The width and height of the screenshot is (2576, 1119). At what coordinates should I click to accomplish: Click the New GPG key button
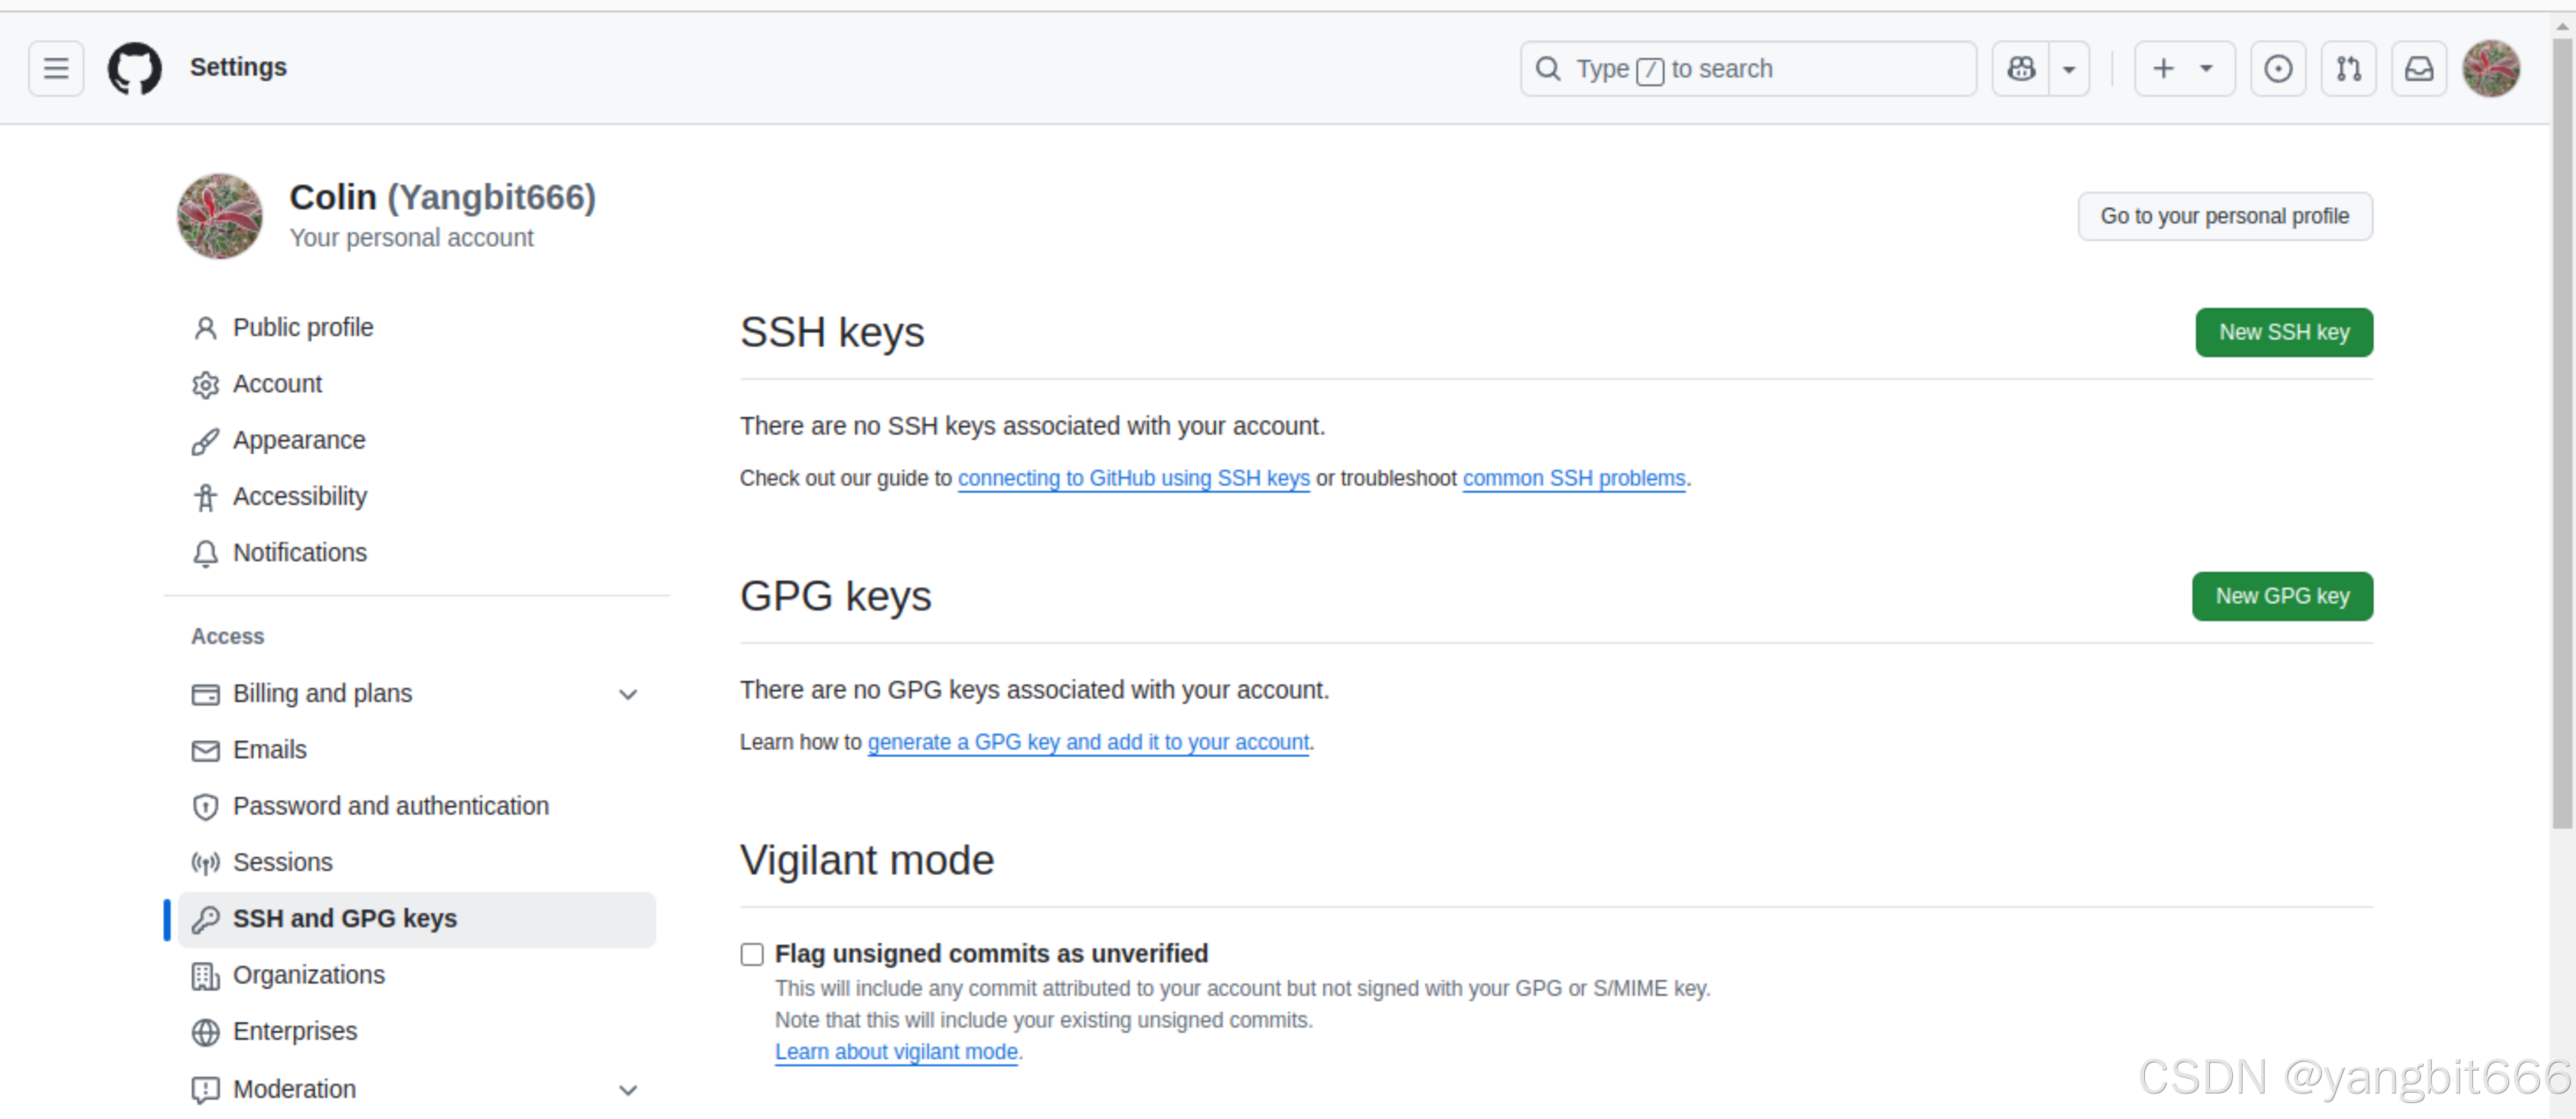tap(2281, 596)
